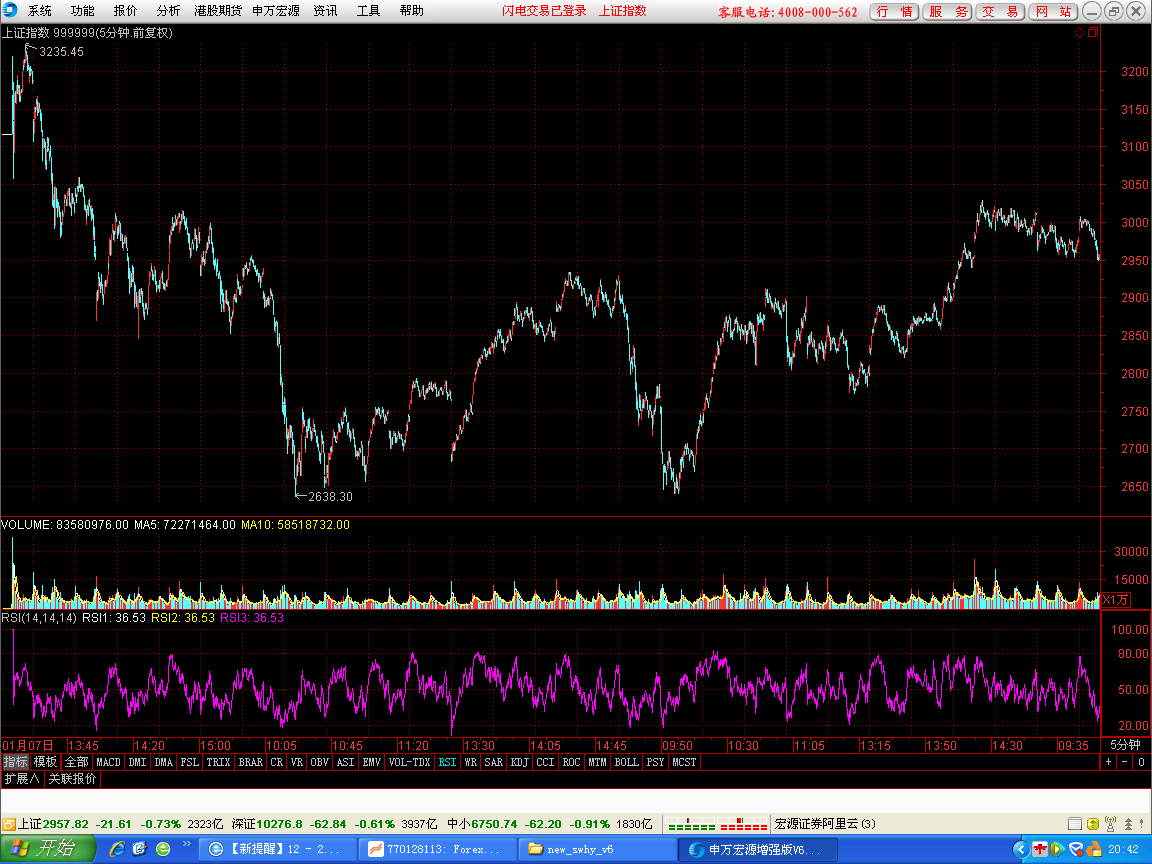The width and height of the screenshot is (1152, 864).
Task: Open the 申万宏源 menu
Action: coord(276,10)
